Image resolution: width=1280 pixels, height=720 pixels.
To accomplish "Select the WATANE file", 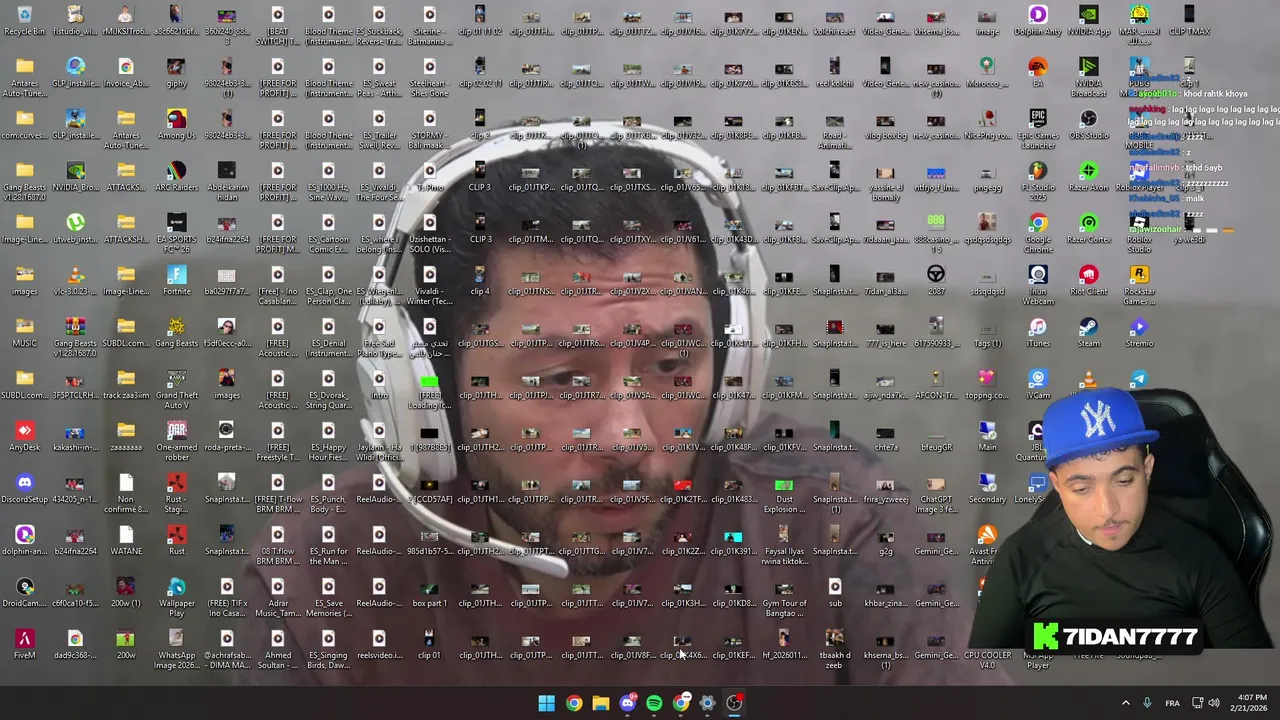I will pyautogui.click(x=126, y=540).
